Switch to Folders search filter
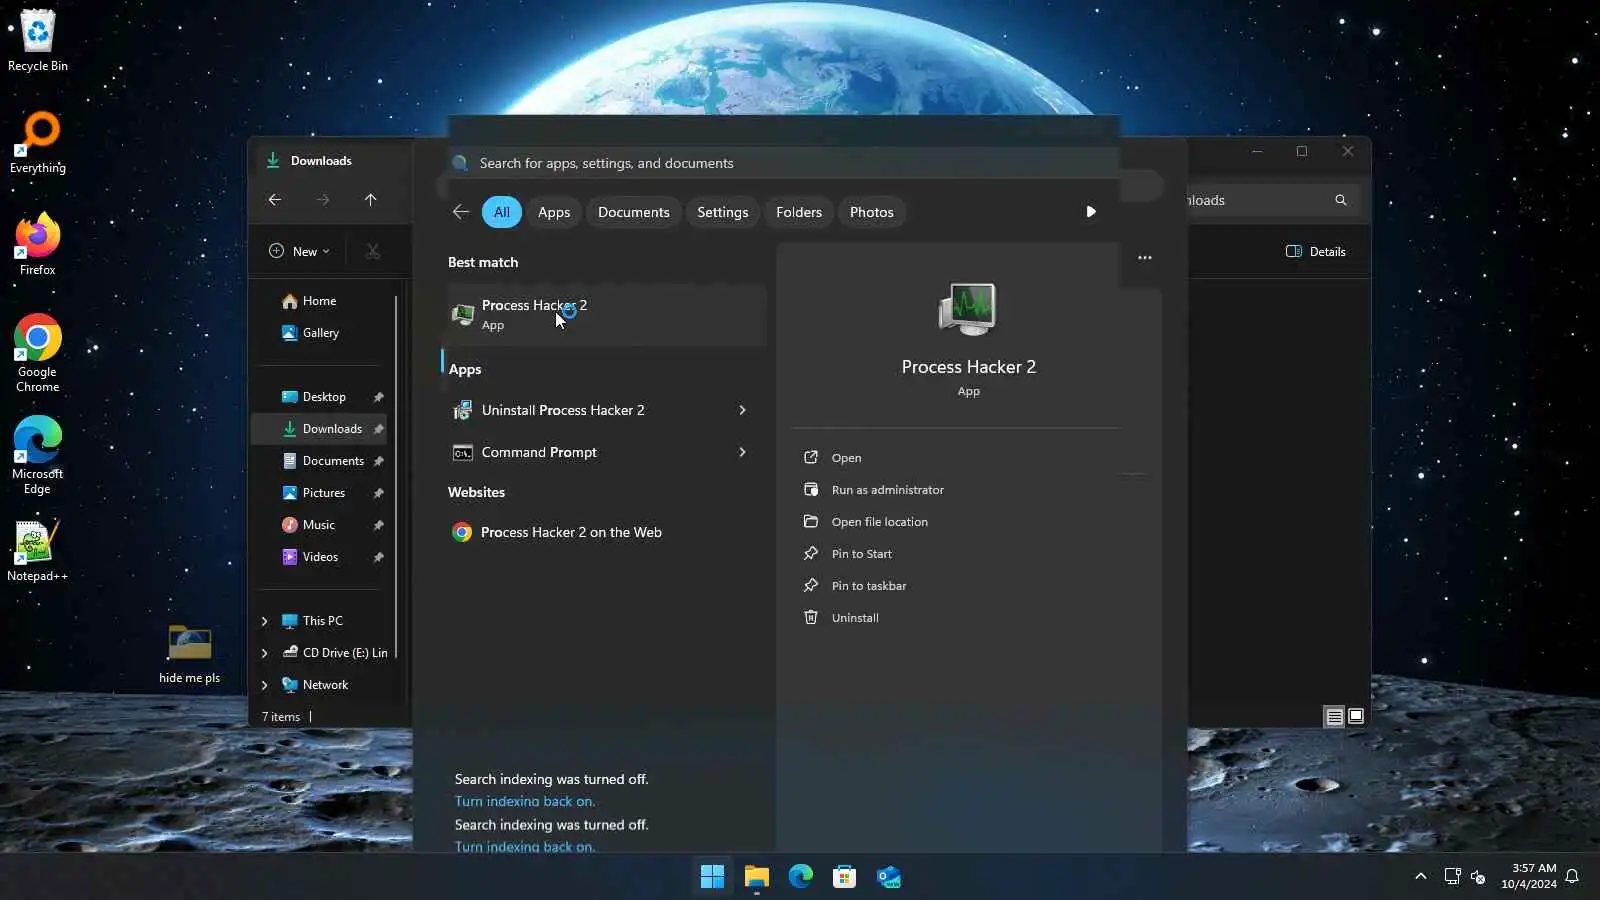The width and height of the screenshot is (1600, 900). 799,212
